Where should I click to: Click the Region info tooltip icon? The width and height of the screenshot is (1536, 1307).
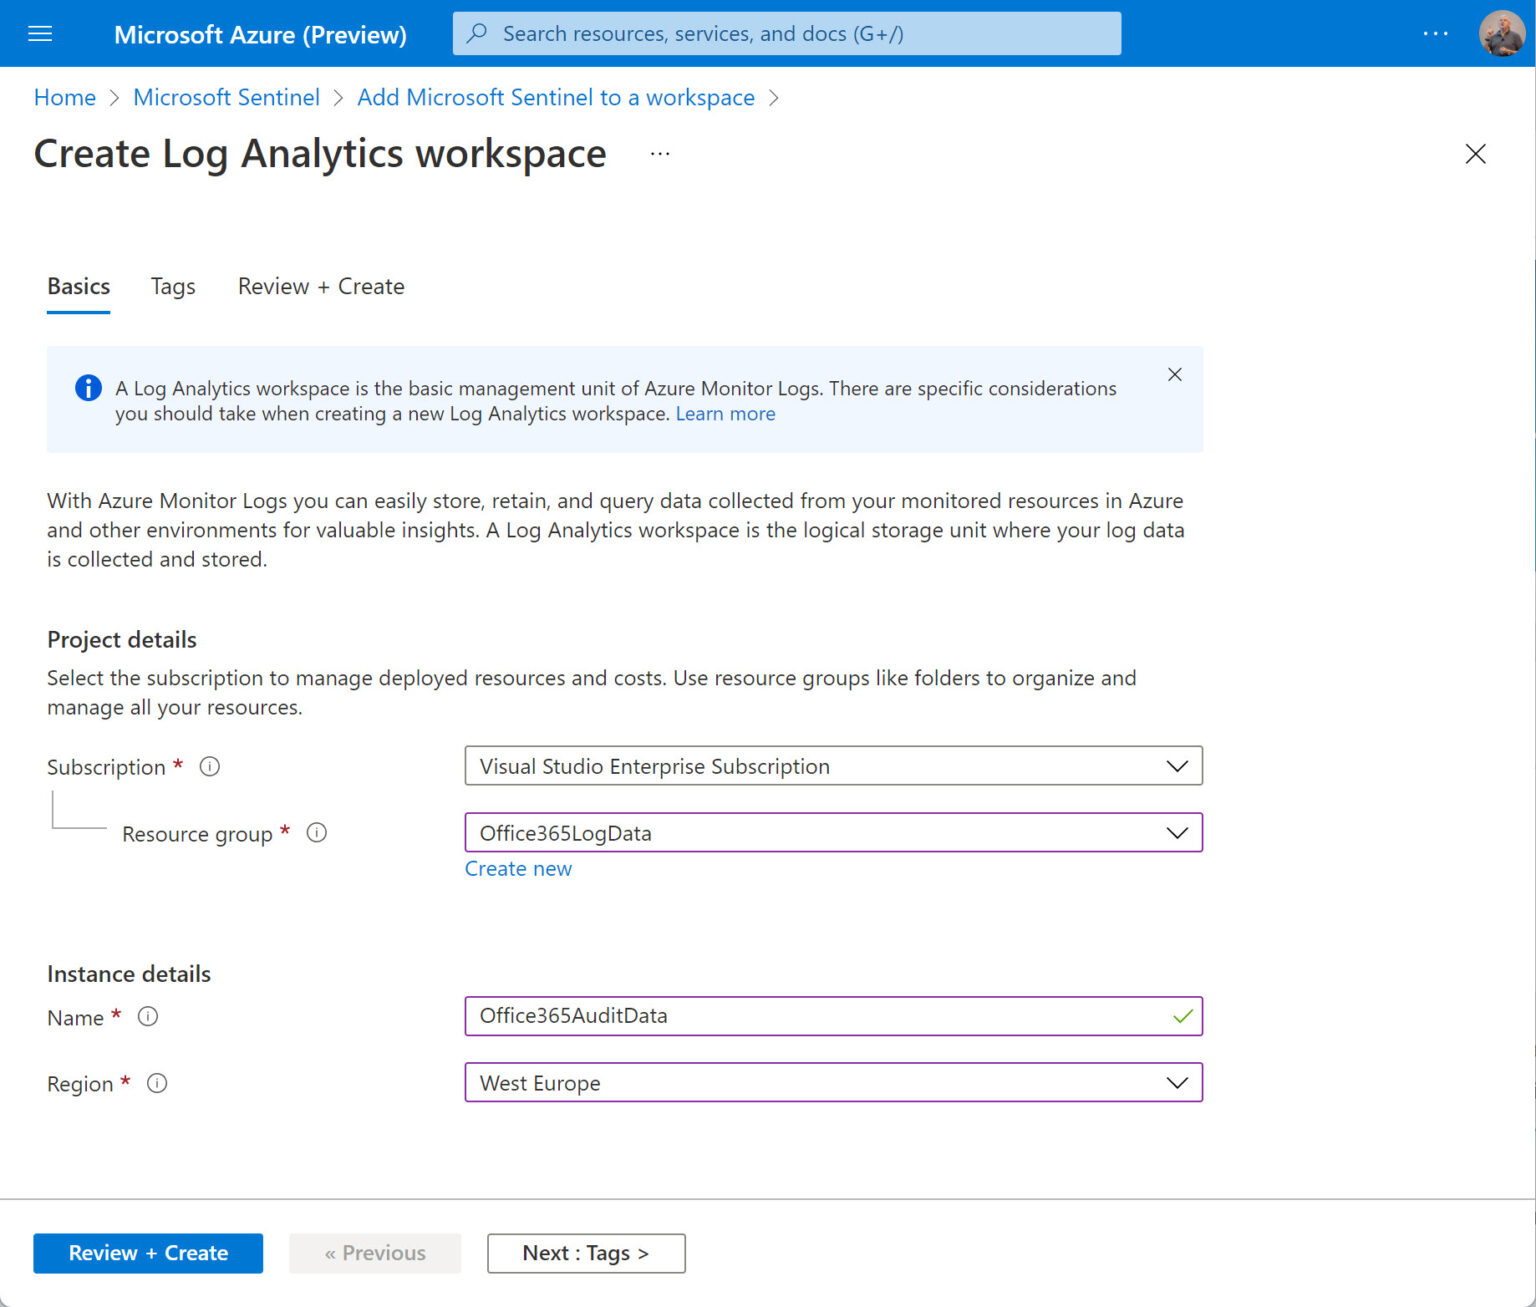click(x=157, y=1083)
